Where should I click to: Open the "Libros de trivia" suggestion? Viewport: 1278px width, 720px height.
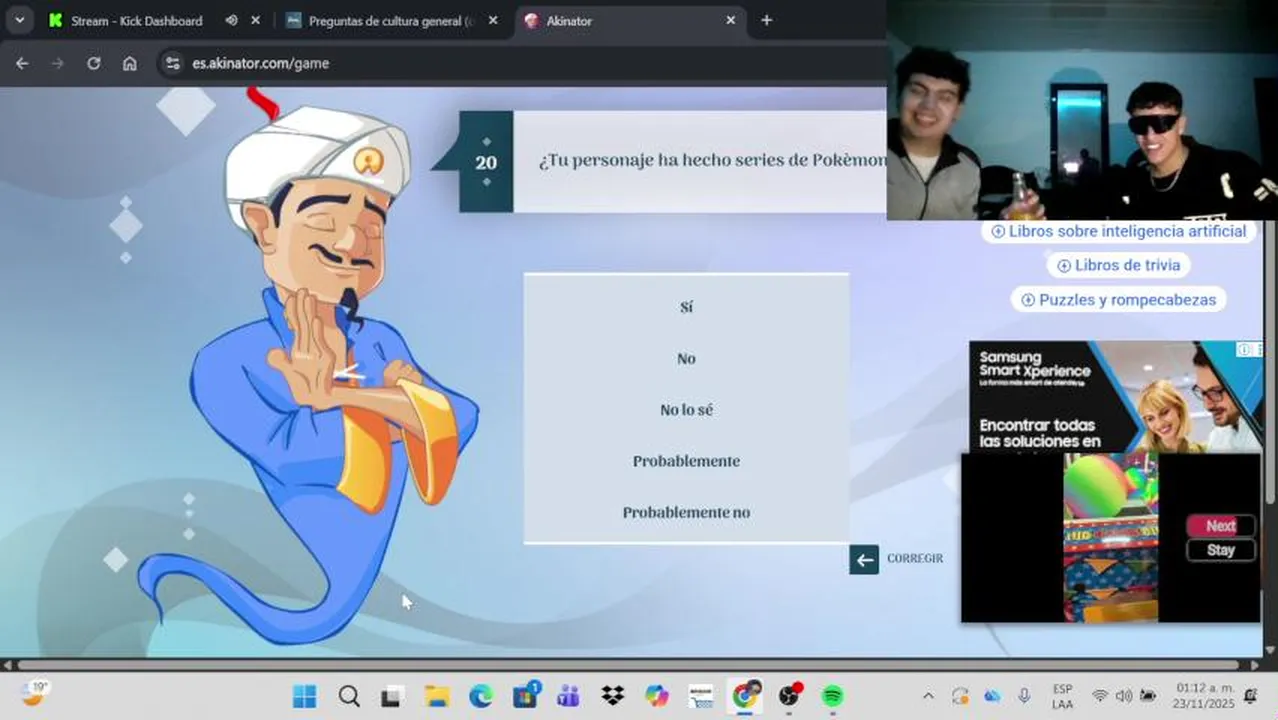point(1119,265)
